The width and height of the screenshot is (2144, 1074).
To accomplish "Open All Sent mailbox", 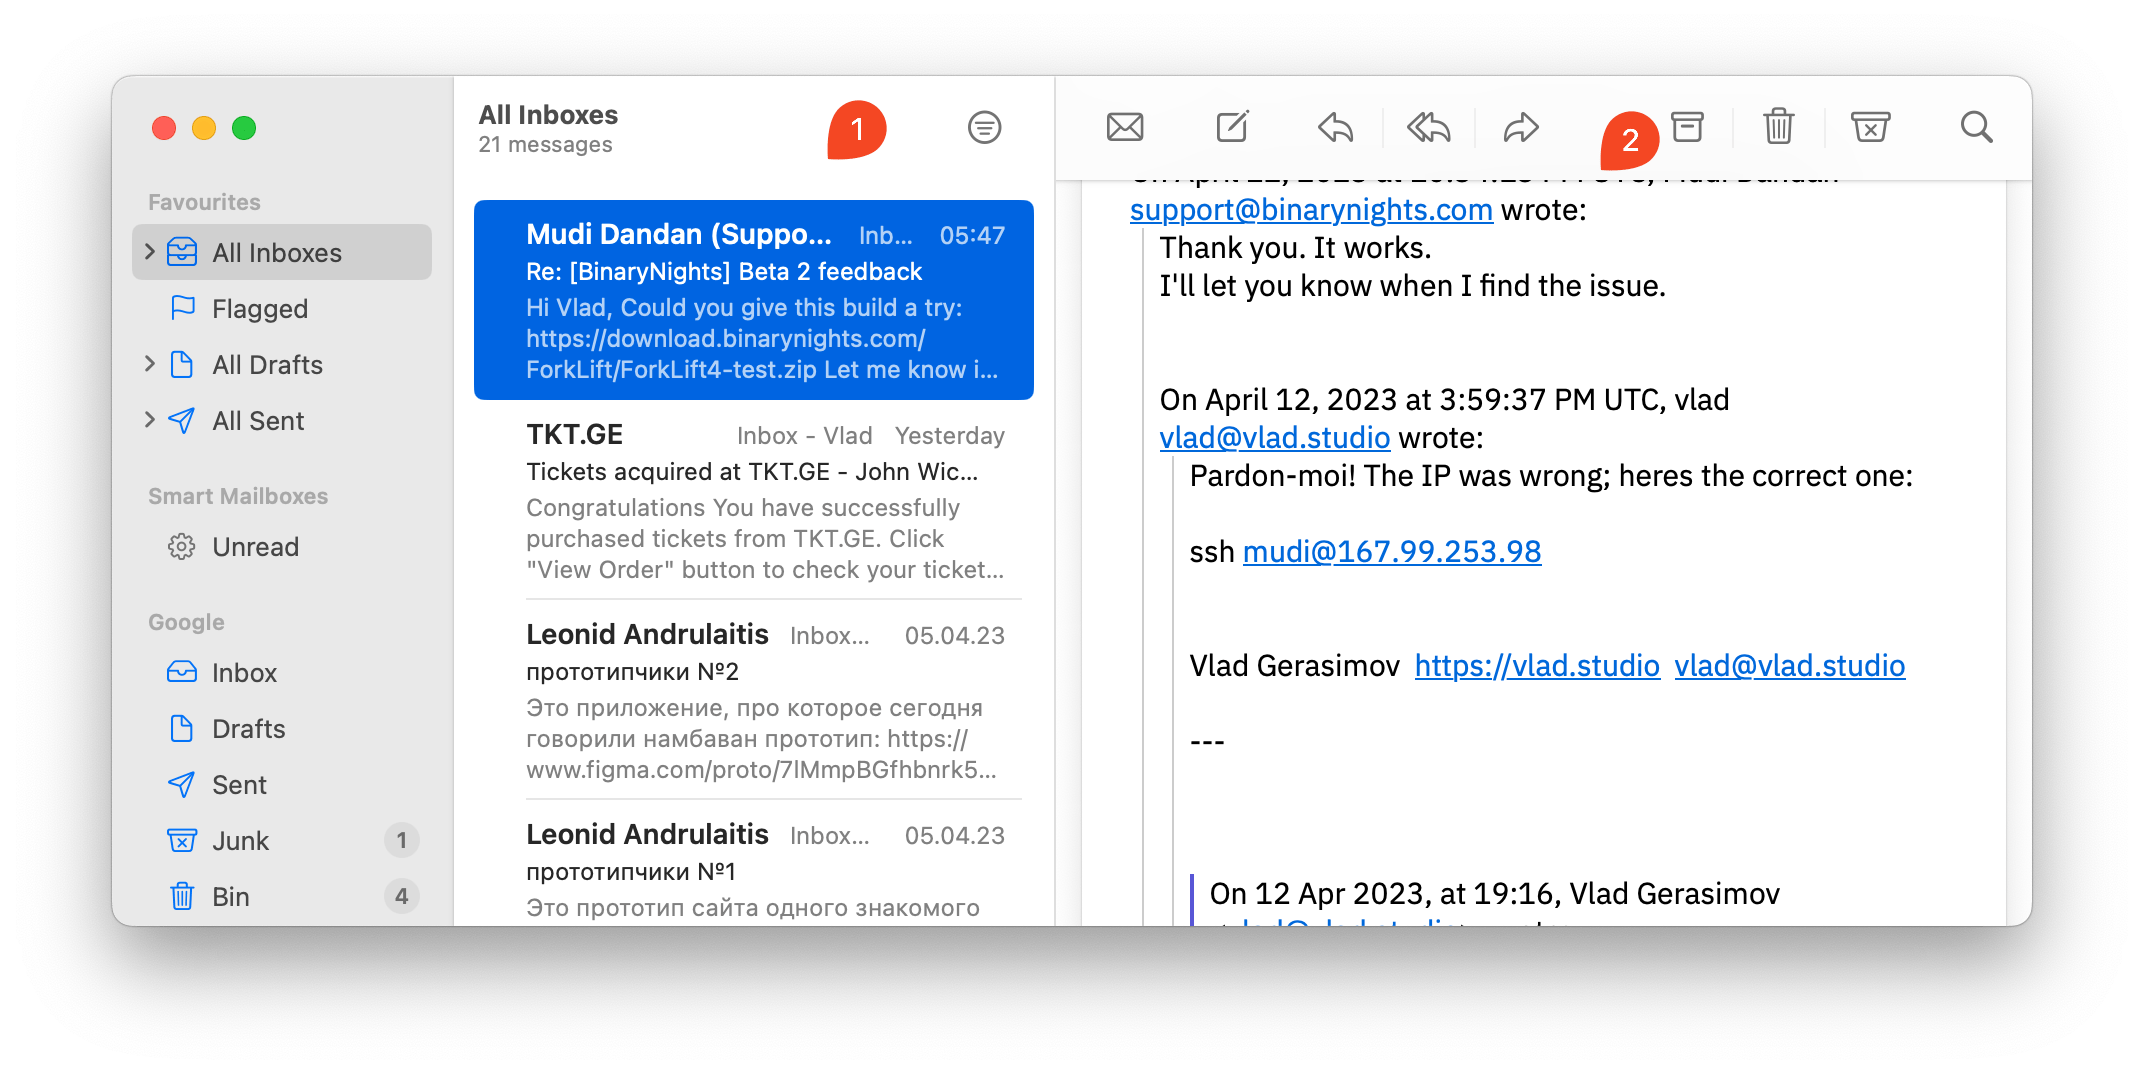I will pos(282,420).
